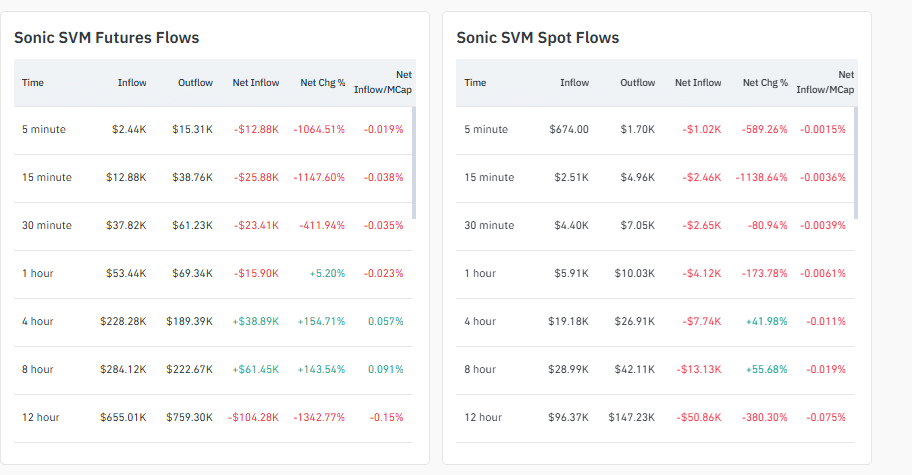This screenshot has width=912, height=475.
Task: Click spot net inflow -$1.02K
Action: tap(701, 129)
